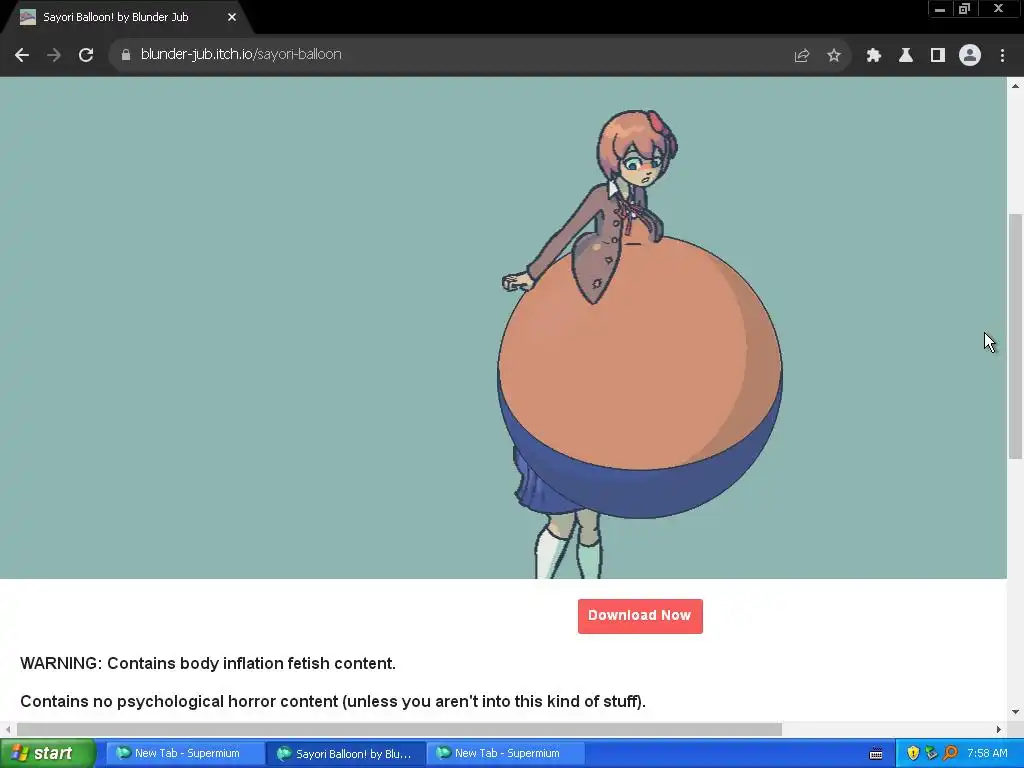1024x768 pixels.
Task: Minimize the browser window
Action: [940, 9]
